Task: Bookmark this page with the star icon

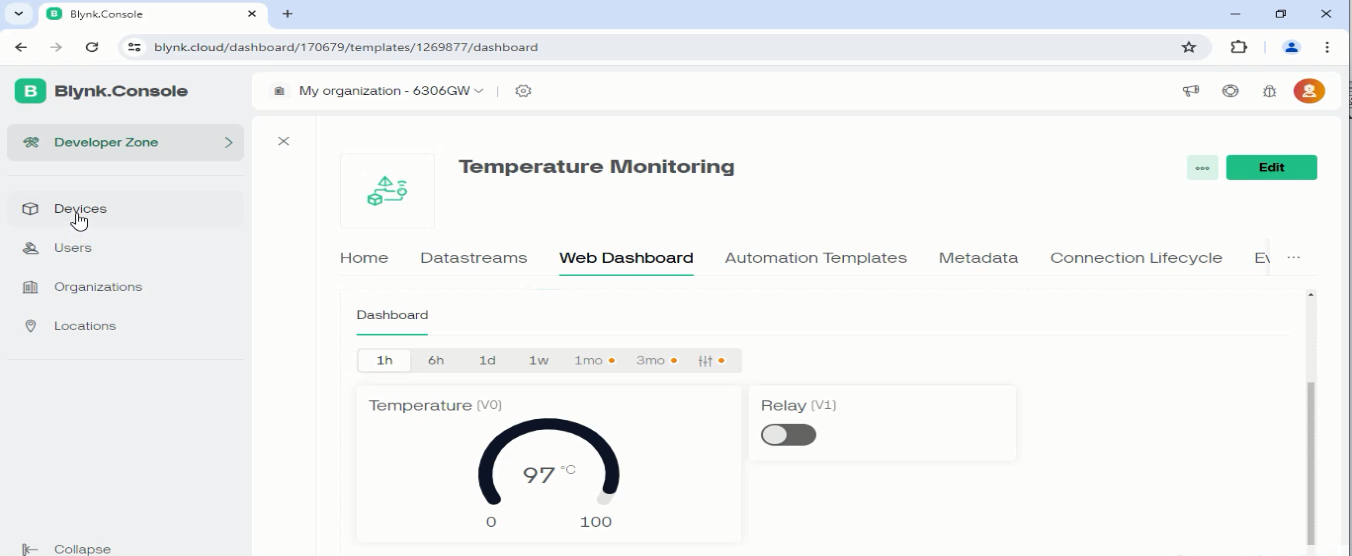Action: pos(1188,47)
